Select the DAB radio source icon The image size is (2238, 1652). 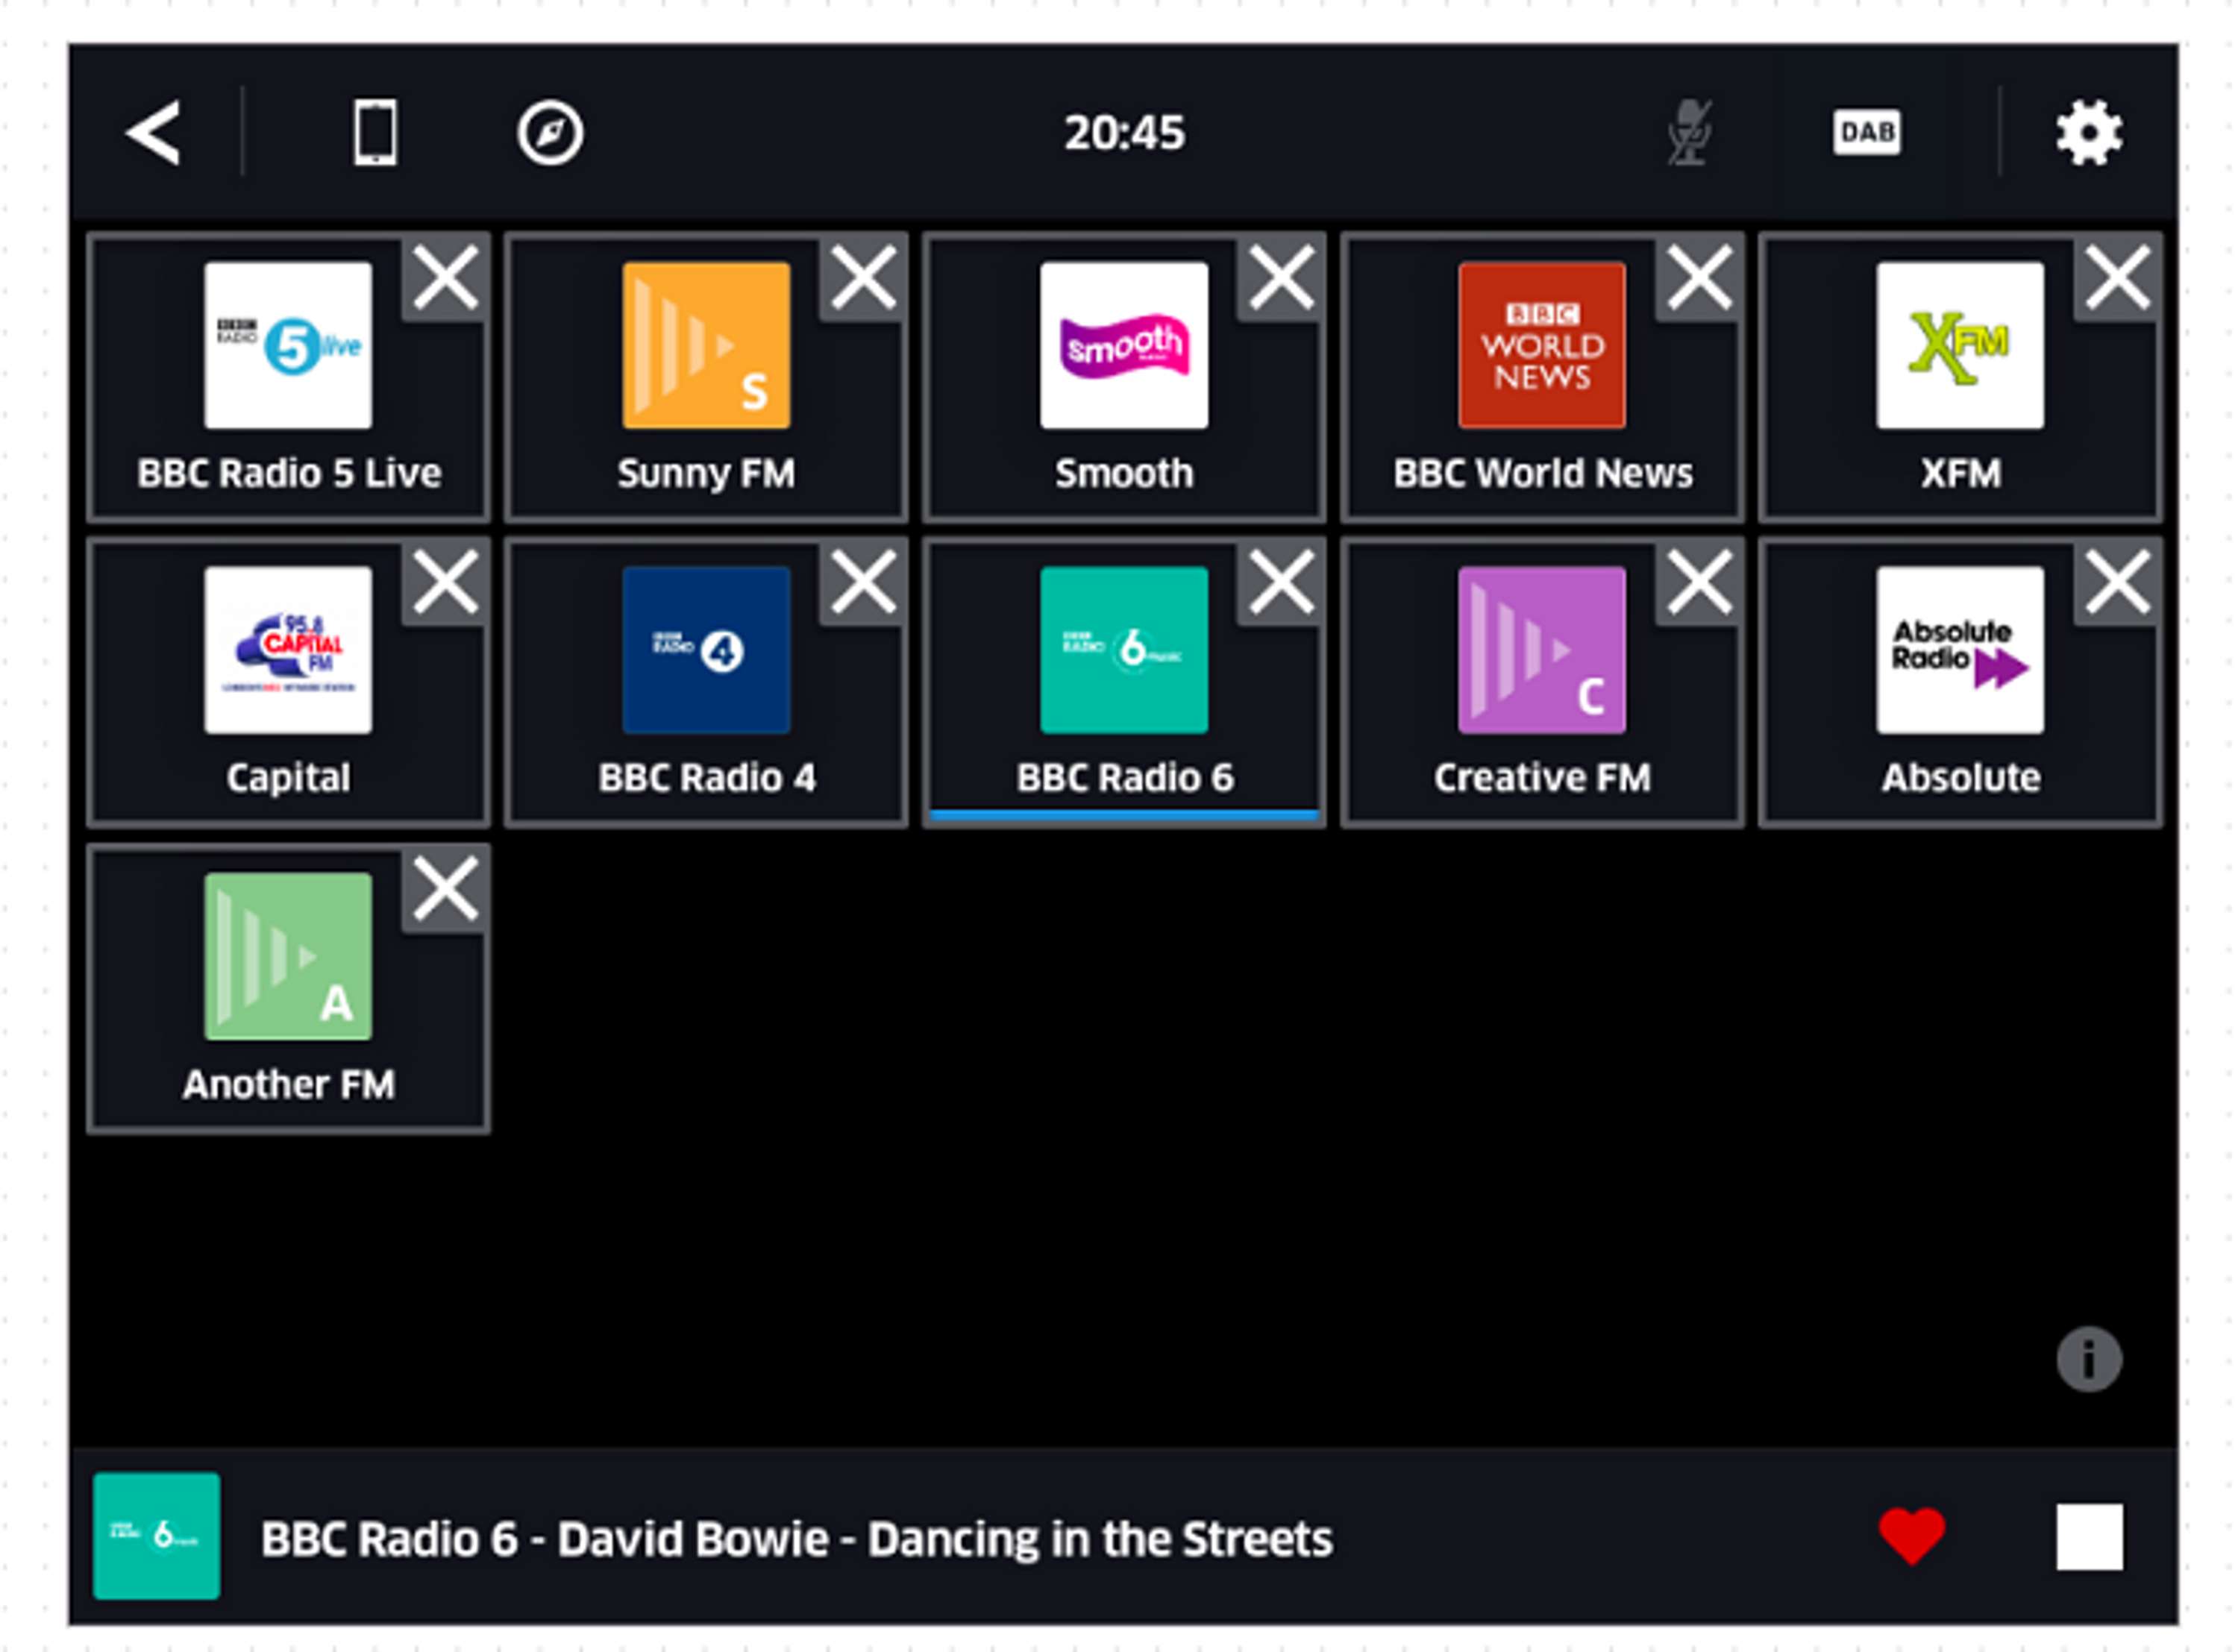pos(1867,132)
